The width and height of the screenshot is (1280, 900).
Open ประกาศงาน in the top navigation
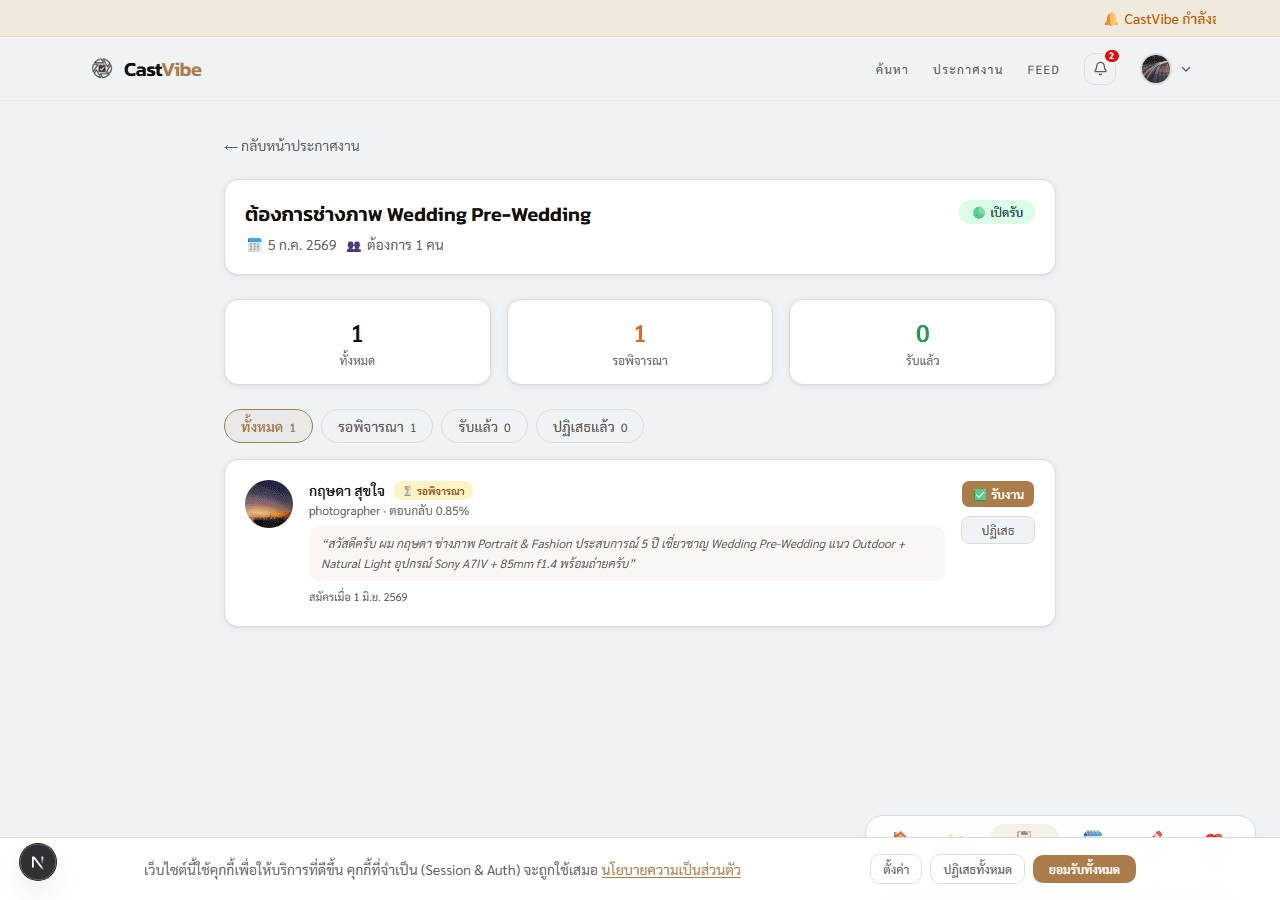[967, 70]
